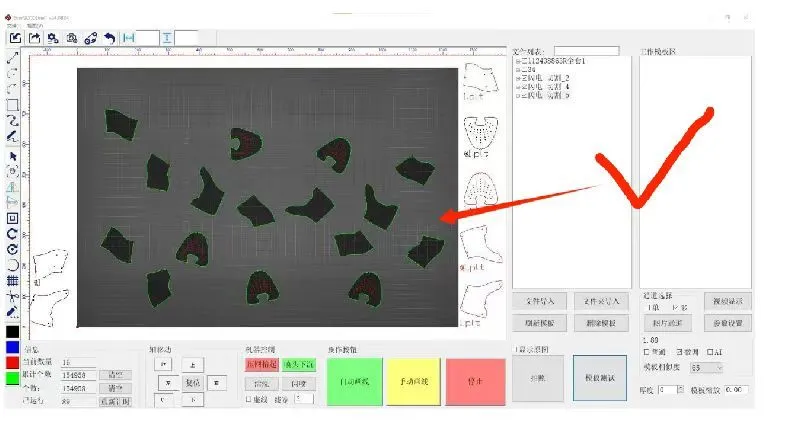Click the 速率 speed input field

coord(304,399)
